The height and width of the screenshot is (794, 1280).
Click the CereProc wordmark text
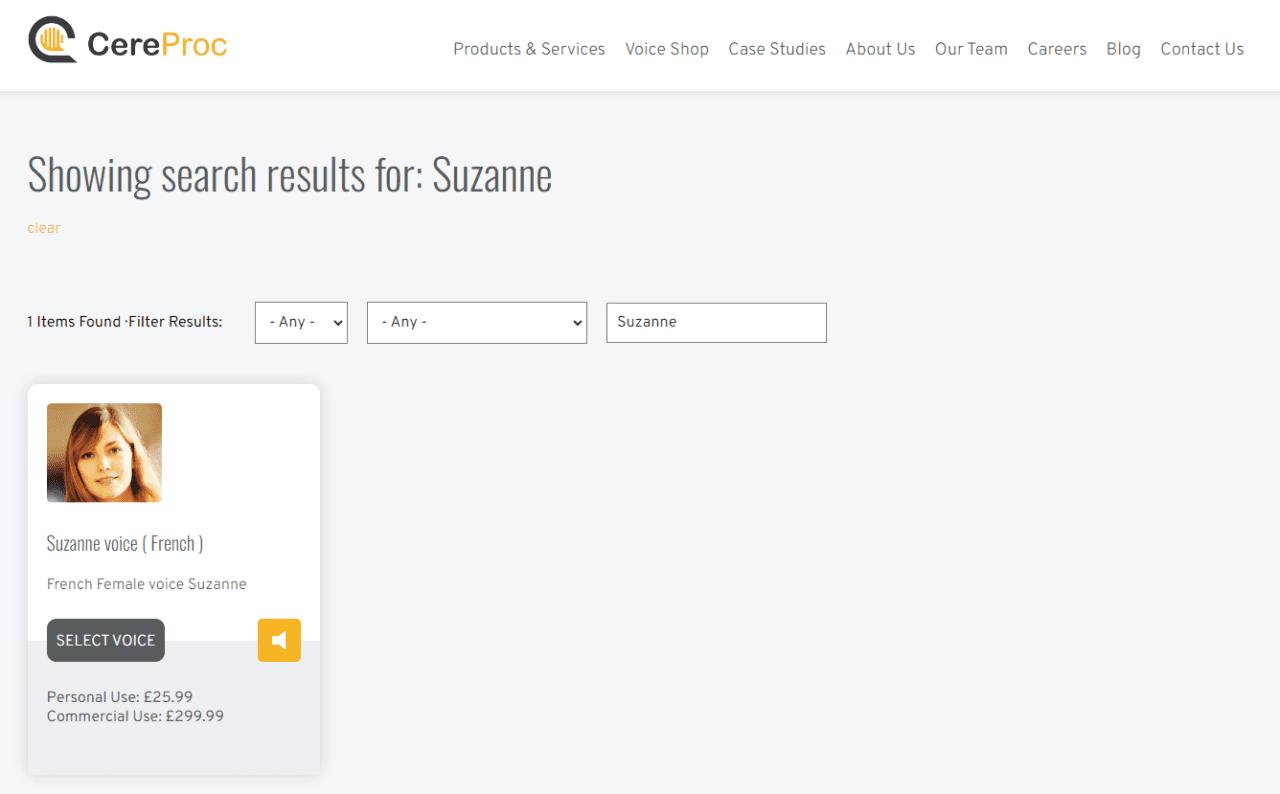click(157, 44)
